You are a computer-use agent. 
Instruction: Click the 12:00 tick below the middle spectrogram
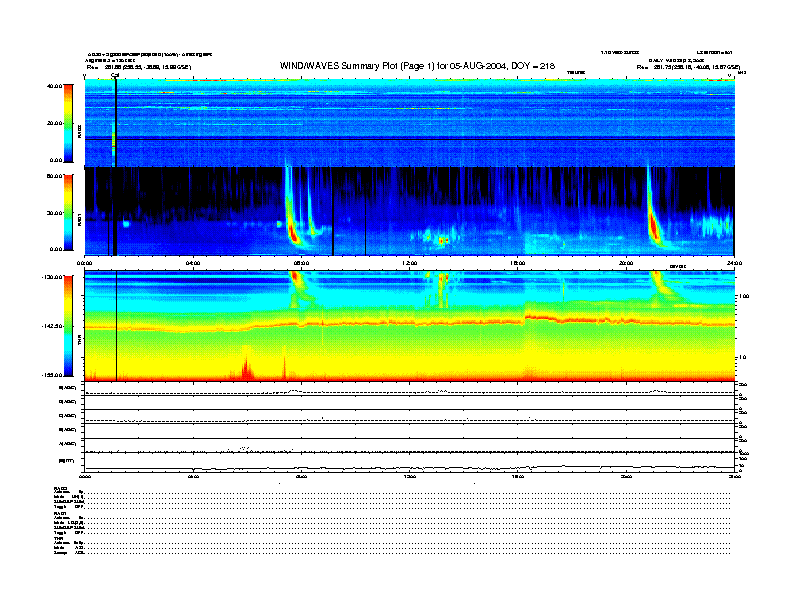[410, 263]
